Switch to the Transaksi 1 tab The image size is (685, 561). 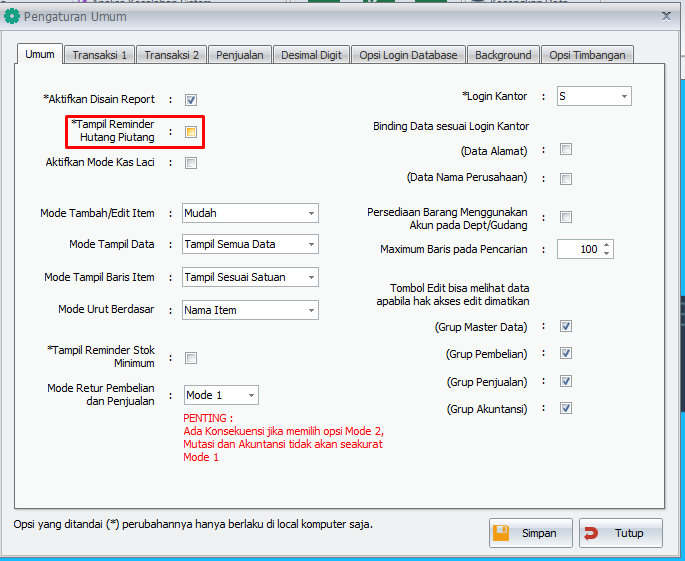click(99, 55)
